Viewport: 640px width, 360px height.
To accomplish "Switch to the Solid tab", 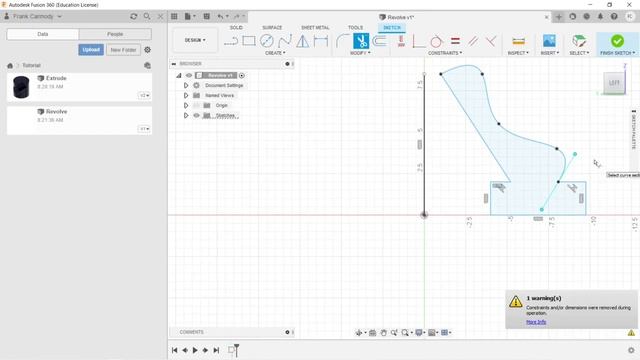I will [x=236, y=27].
